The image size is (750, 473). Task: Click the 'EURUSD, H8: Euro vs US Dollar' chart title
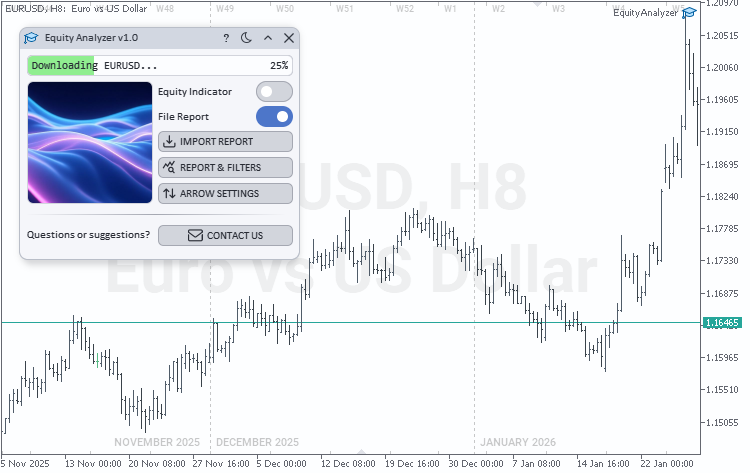76,9
